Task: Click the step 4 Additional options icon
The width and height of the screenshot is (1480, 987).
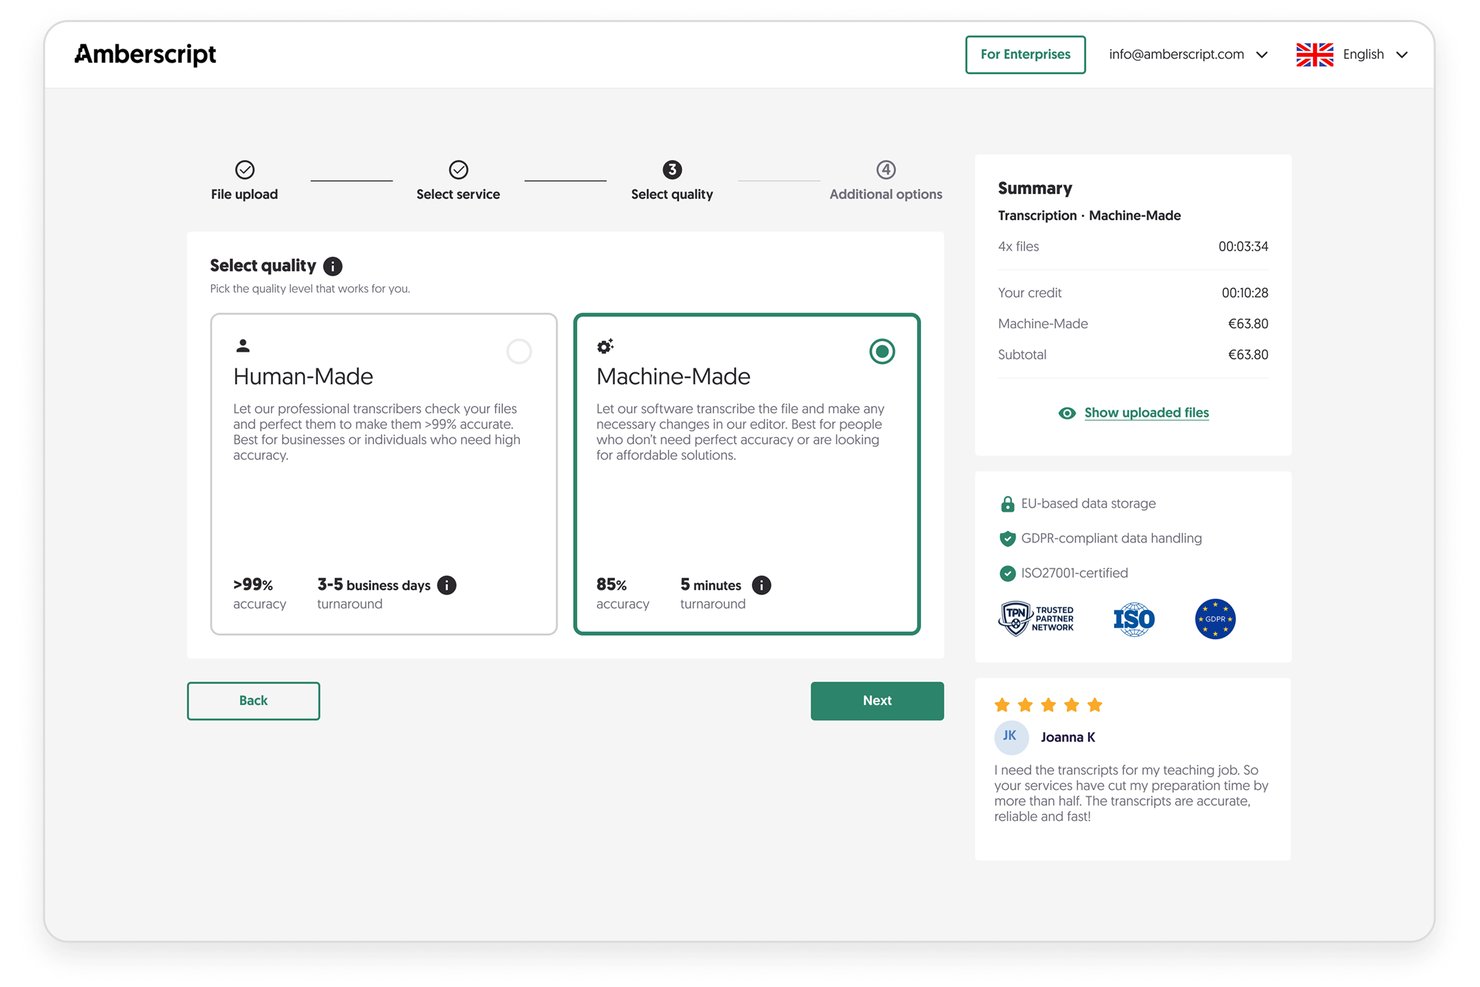Action: tap(886, 170)
